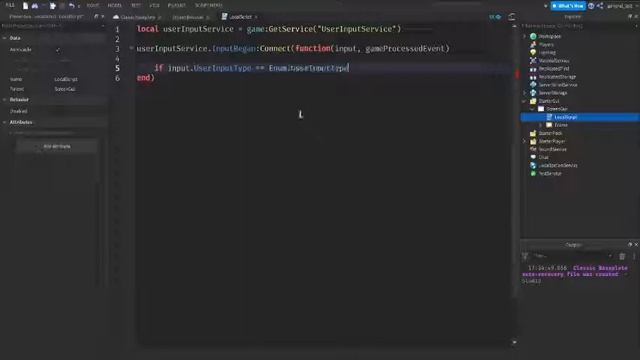Open the PLUGINS ribbon tab
640x360 pixels.
pyautogui.click(x=176, y=5)
